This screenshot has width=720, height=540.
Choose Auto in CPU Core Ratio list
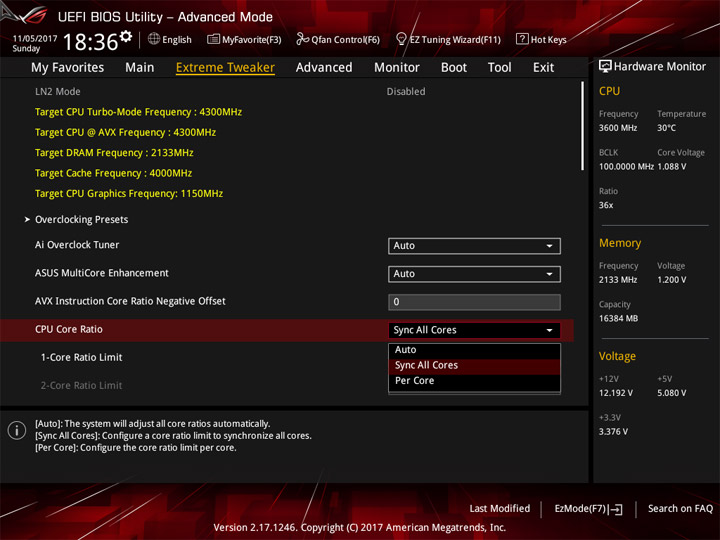pos(474,350)
